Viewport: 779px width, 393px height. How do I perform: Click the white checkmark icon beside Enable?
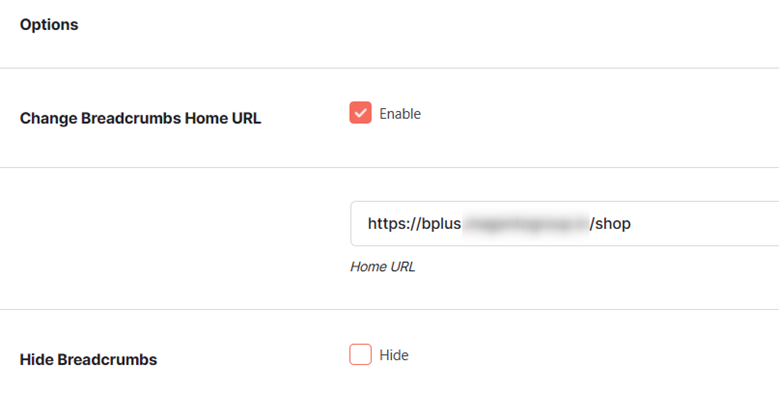tap(360, 113)
